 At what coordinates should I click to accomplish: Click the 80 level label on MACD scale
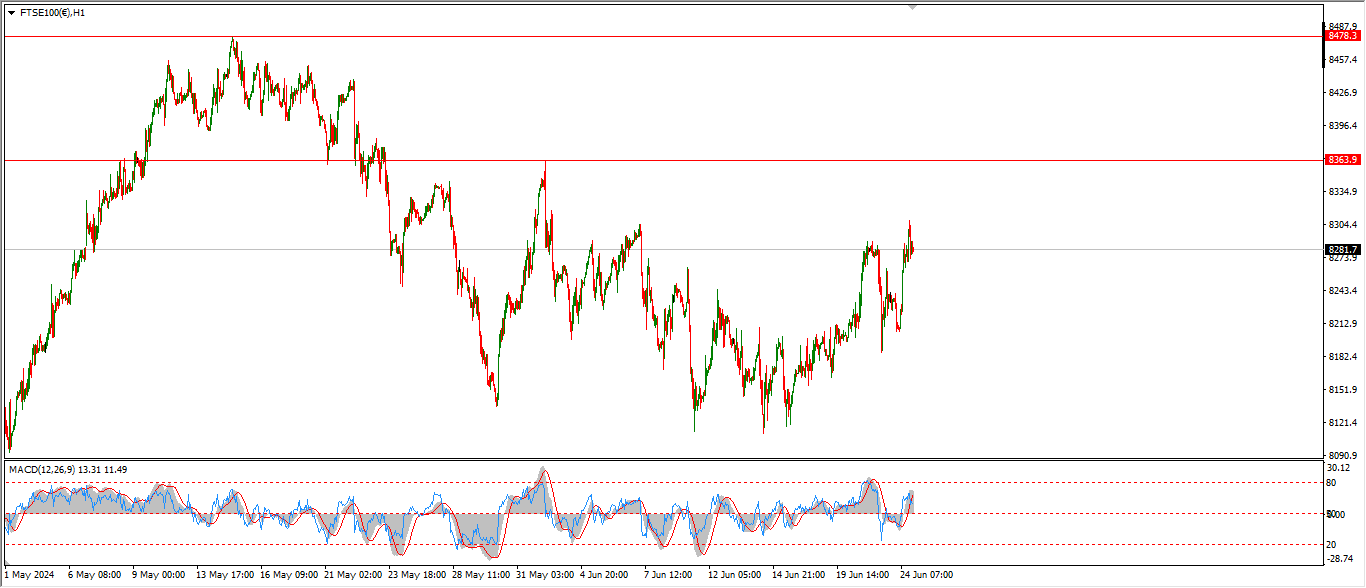point(1332,482)
